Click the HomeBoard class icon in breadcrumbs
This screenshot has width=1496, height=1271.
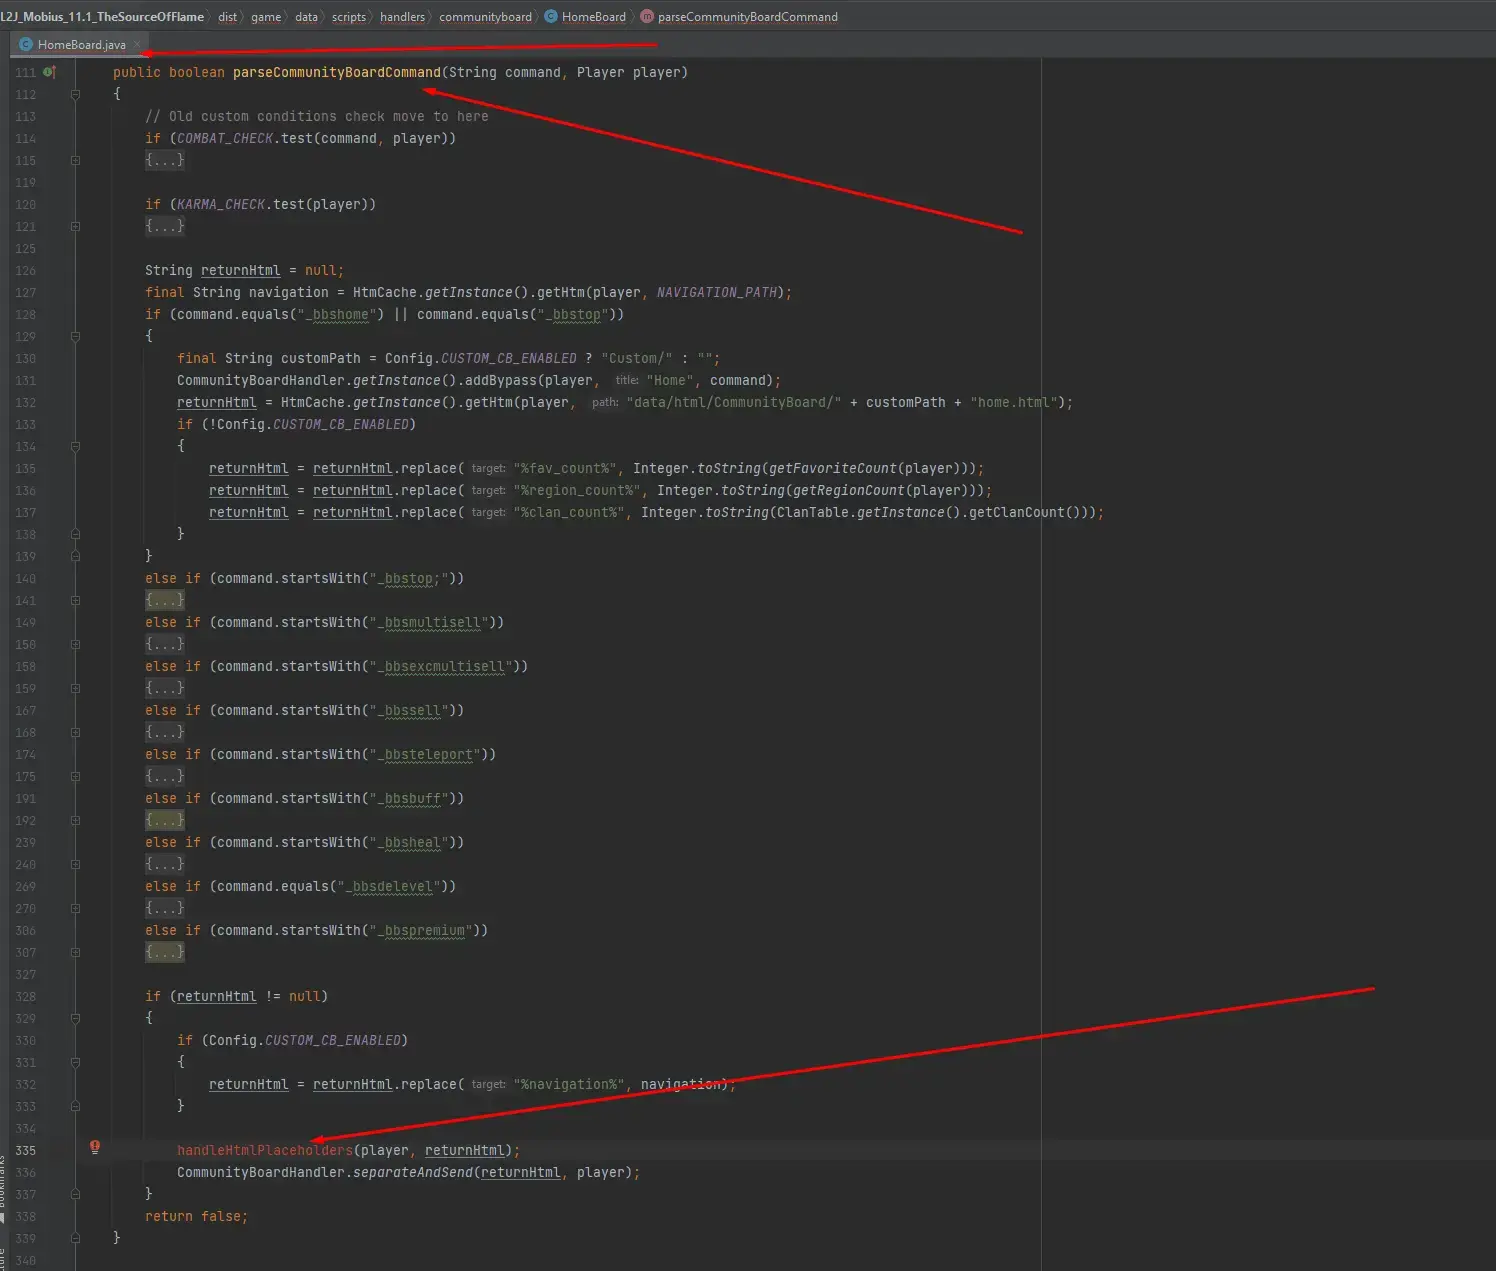pyautogui.click(x=550, y=16)
